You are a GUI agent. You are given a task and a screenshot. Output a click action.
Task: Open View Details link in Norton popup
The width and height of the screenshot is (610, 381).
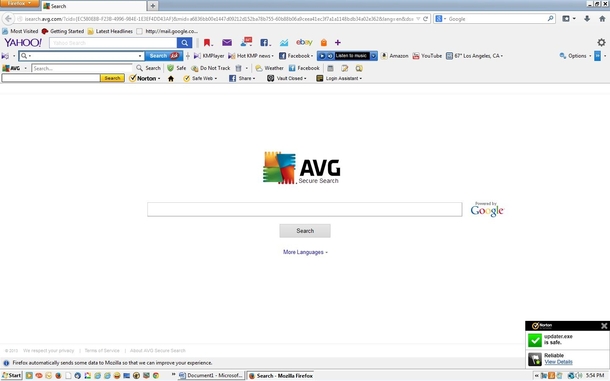pyautogui.click(x=558, y=362)
